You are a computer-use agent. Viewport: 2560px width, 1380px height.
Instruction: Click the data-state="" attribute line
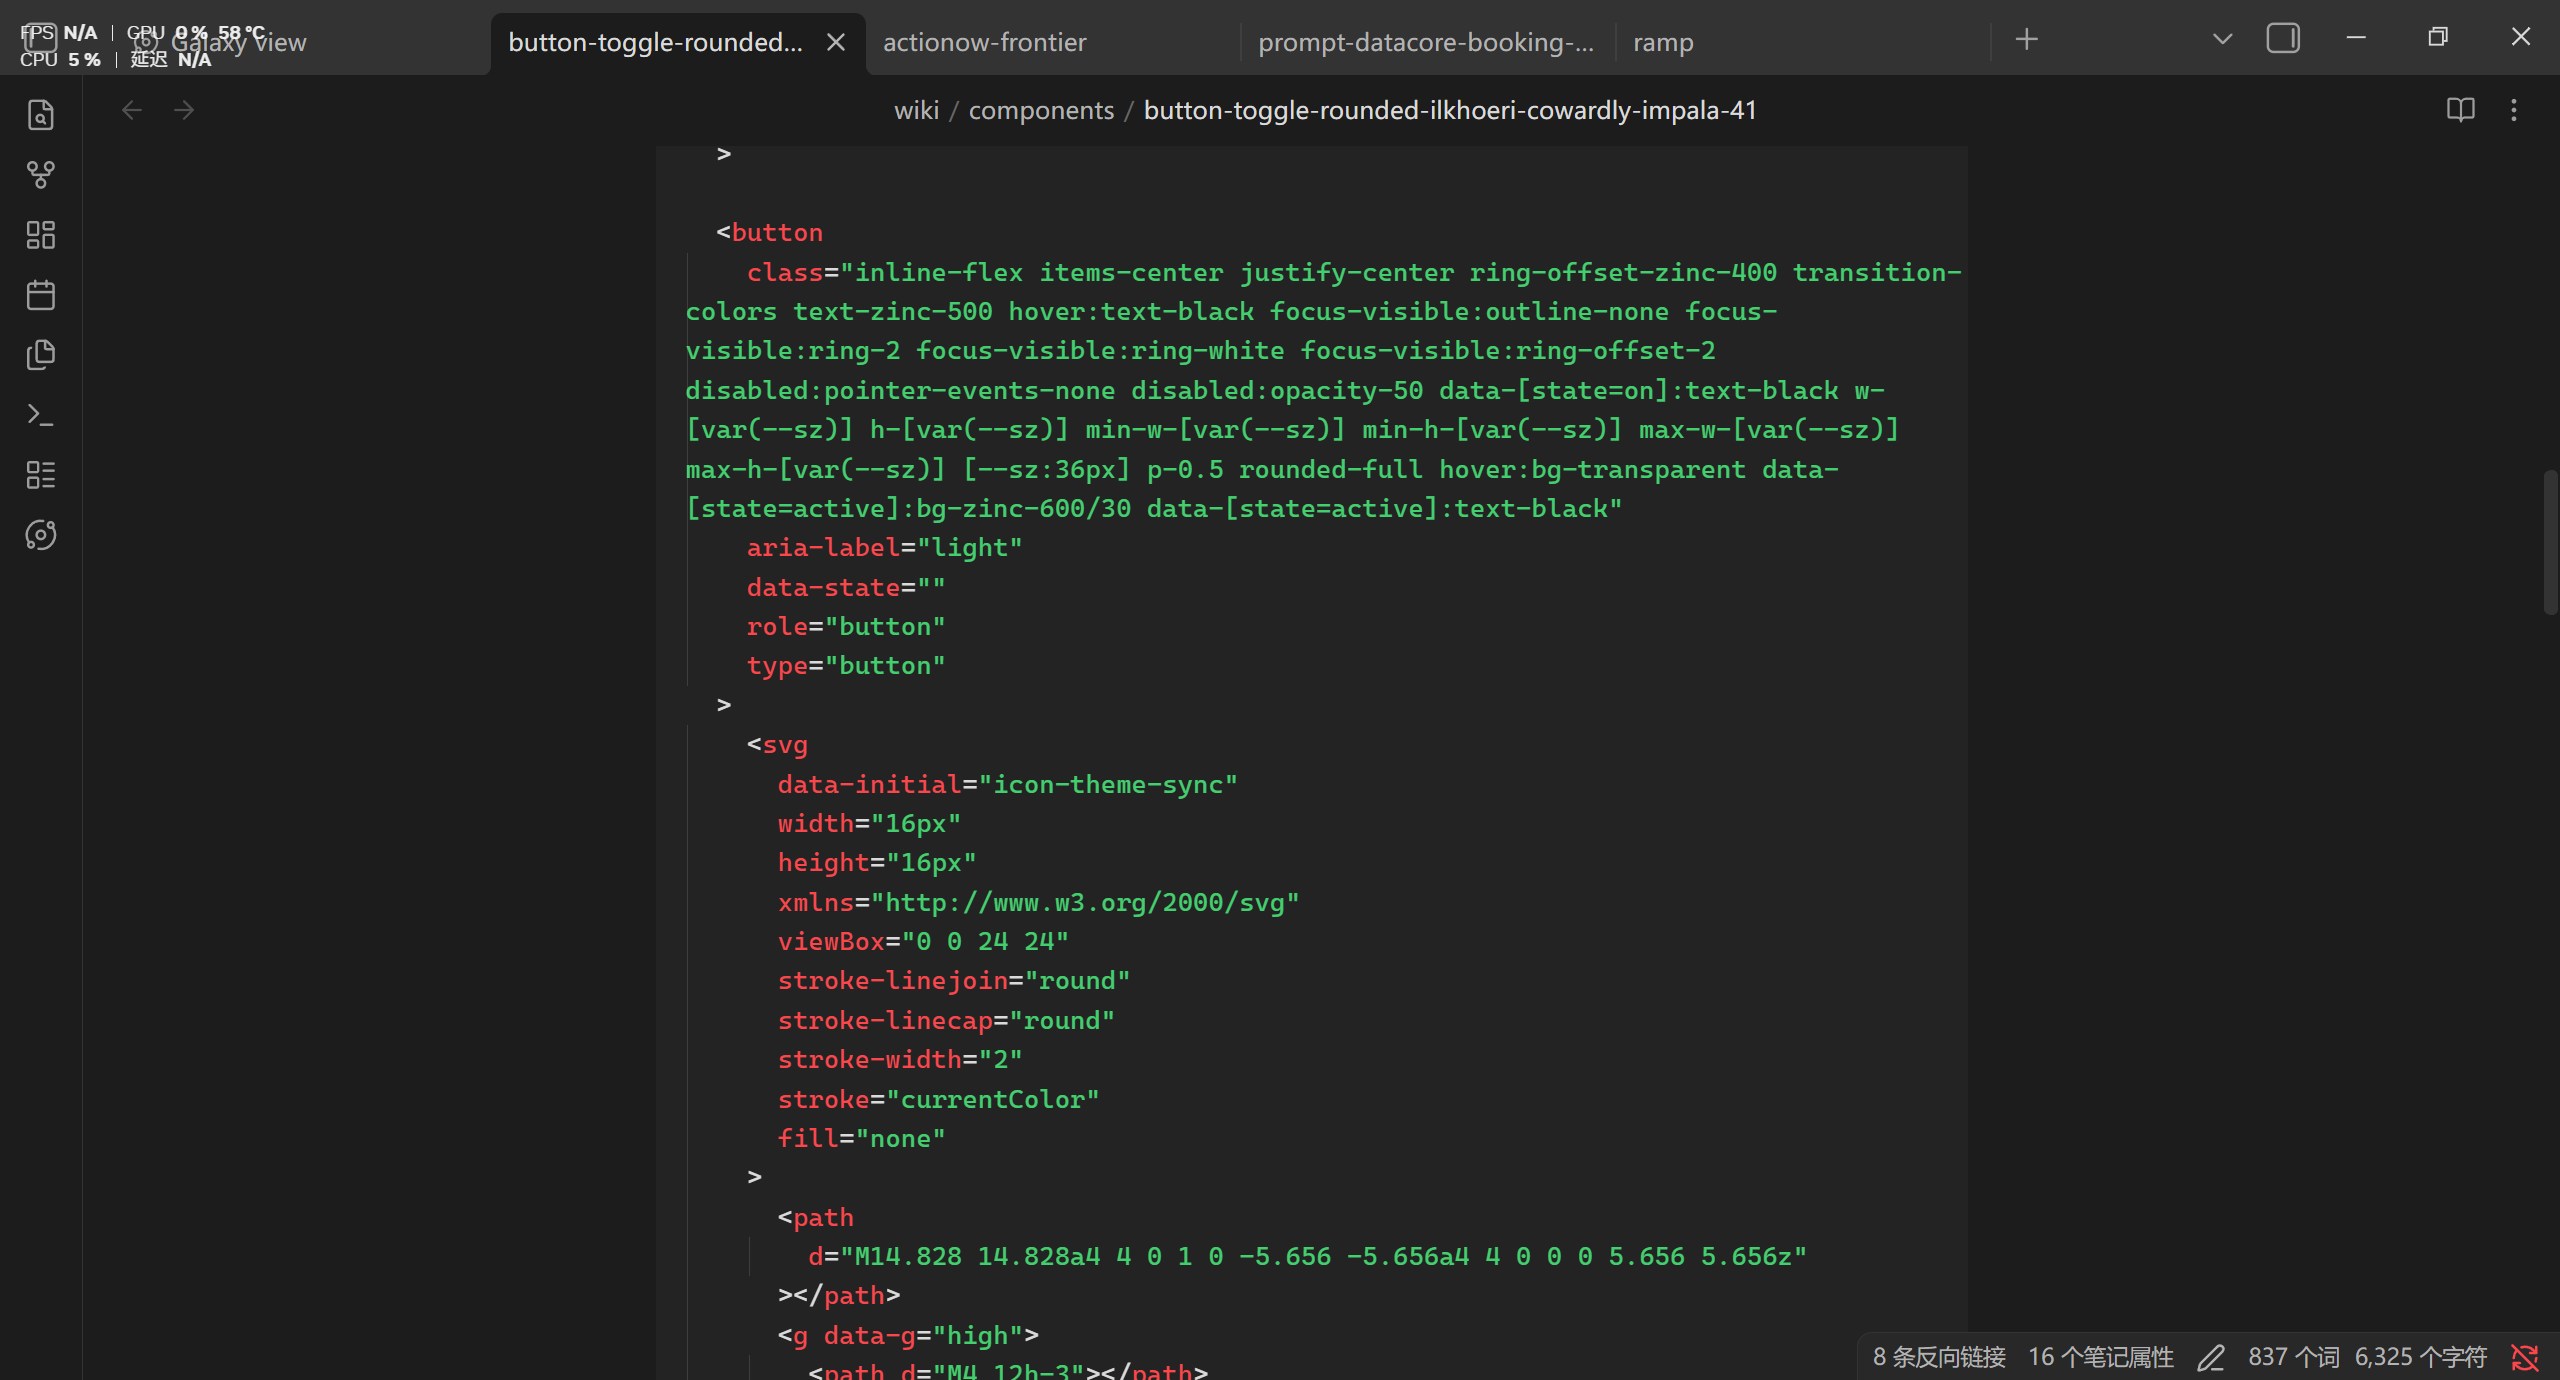(845, 587)
